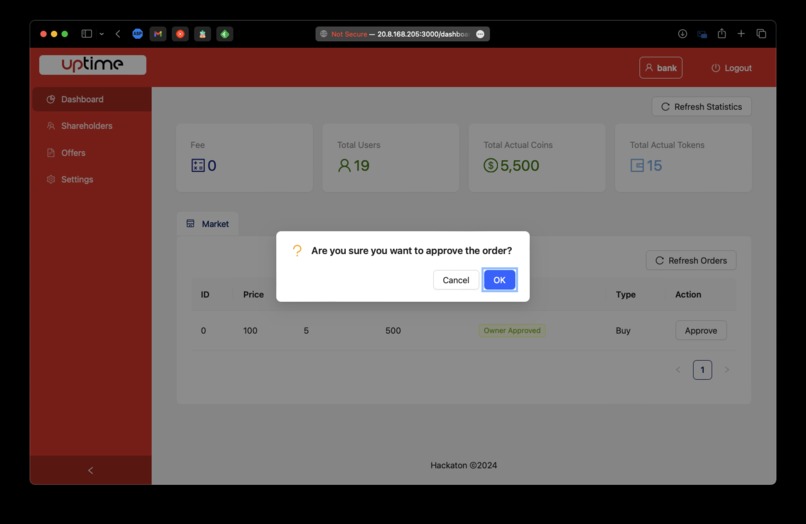Click the page options ellipsis in address bar
This screenshot has width=806, height=524.
[480, 34]
